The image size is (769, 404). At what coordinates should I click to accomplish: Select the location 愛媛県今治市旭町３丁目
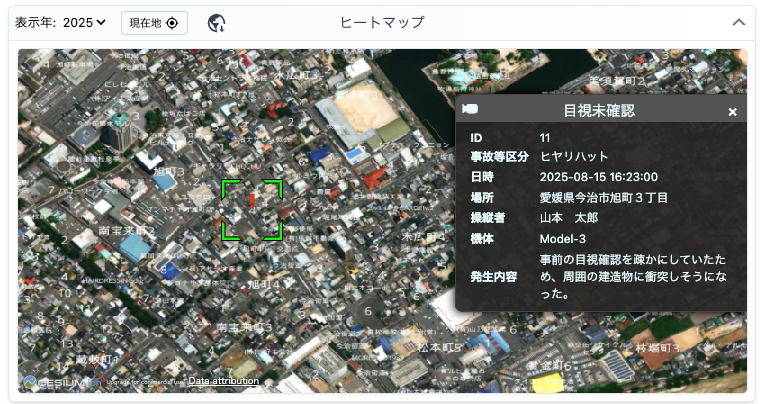click(x=604, y=198)
